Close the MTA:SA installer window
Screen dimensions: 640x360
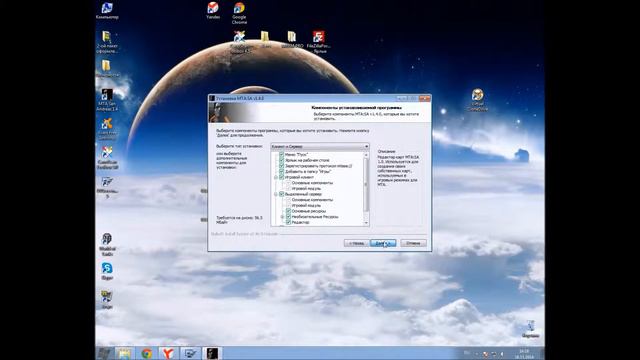424,98
